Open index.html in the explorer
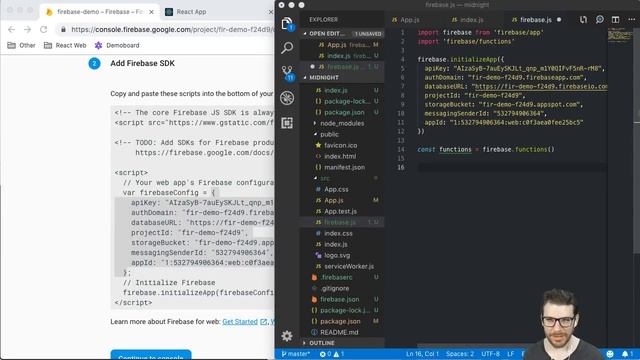The height and width of the screenshot is (360, 640). (340, 156)
